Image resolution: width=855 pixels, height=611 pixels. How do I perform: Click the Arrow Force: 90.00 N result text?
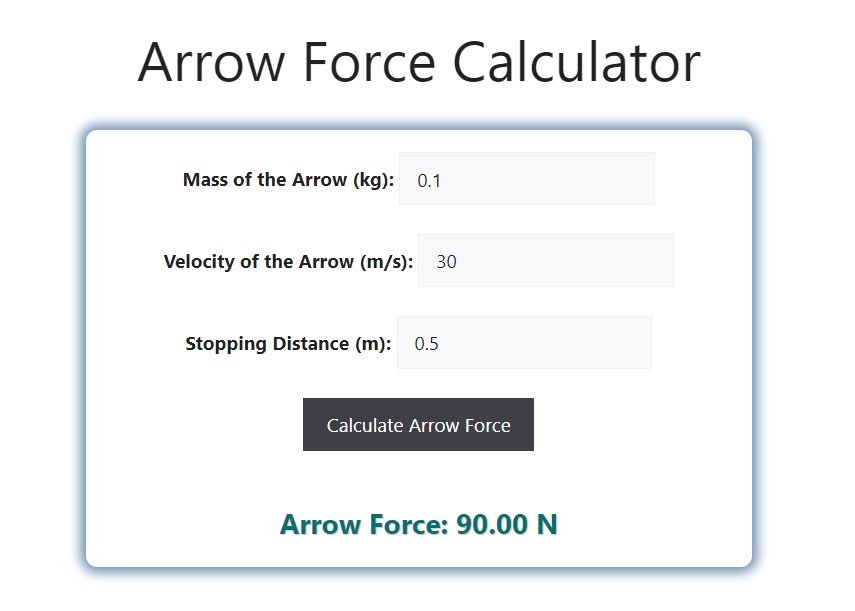point(418,524)
